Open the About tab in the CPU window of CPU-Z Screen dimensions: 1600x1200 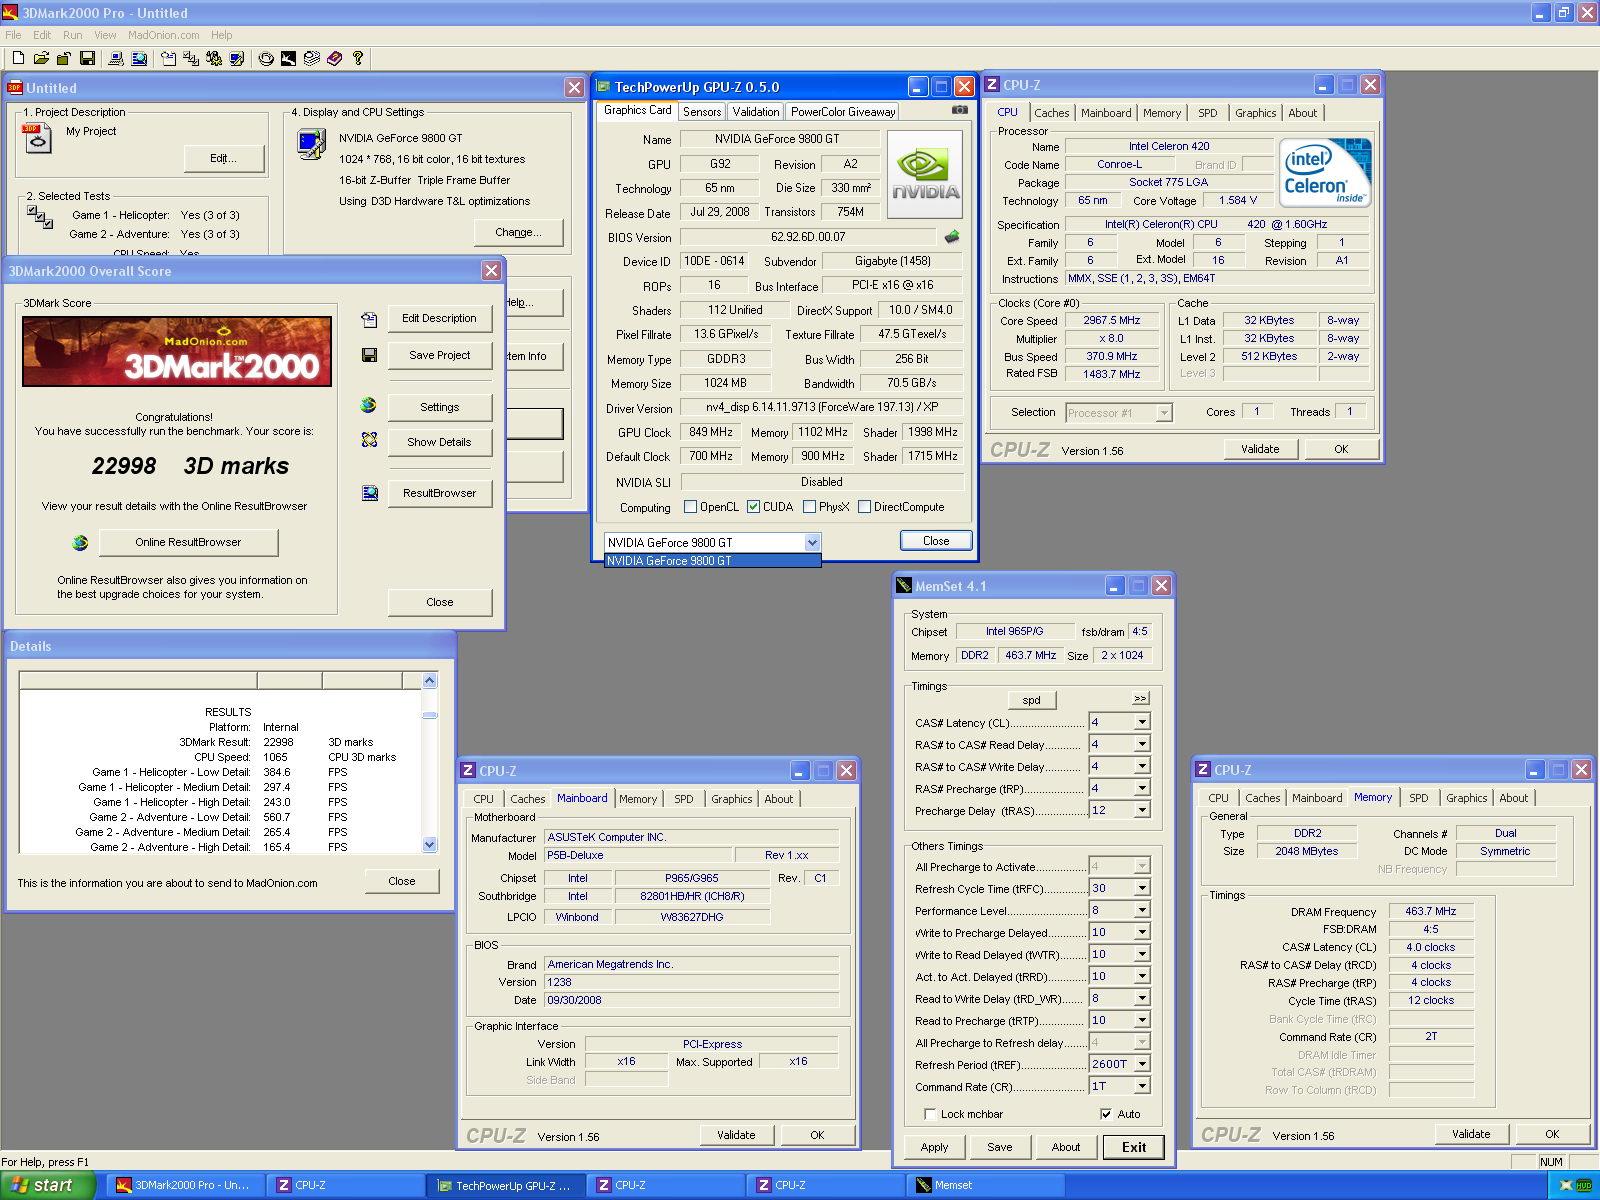pos(1302,113)
